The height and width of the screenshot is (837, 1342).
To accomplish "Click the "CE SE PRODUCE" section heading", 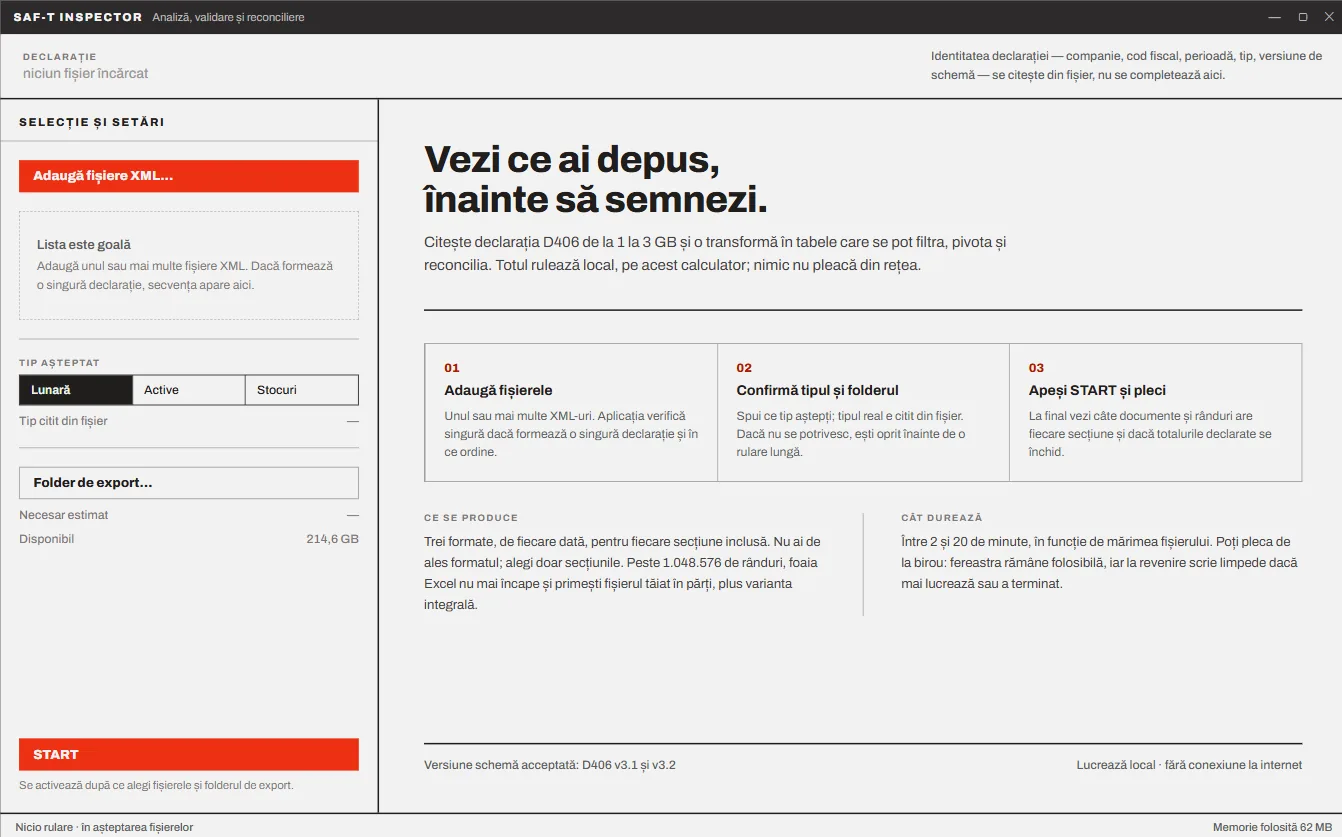I will tap(471, 518).
